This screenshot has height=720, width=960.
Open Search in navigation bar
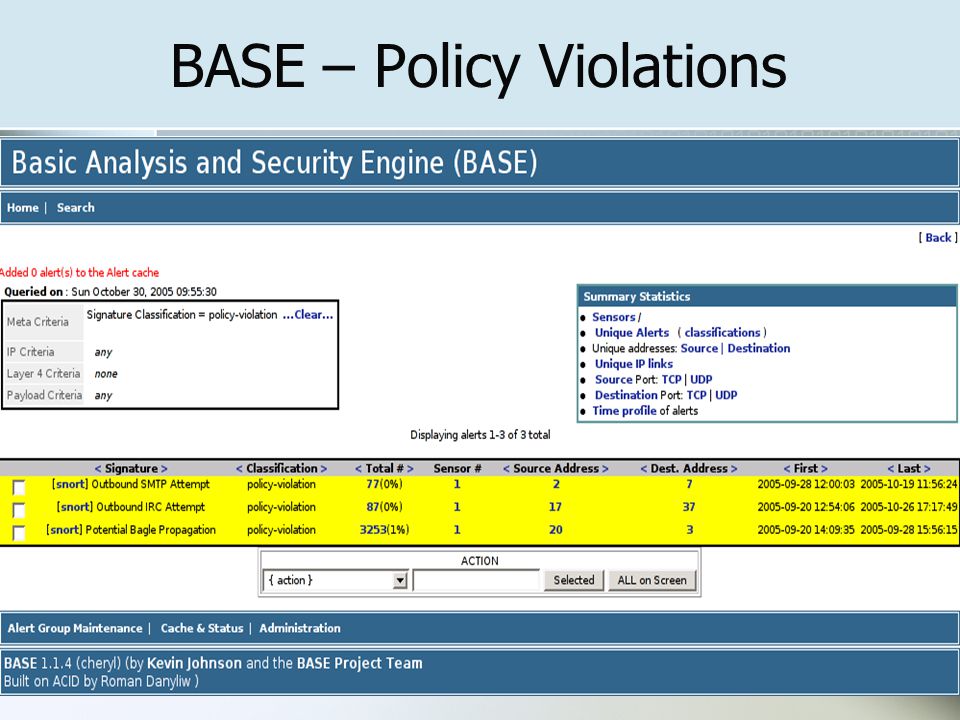[76, 208]
